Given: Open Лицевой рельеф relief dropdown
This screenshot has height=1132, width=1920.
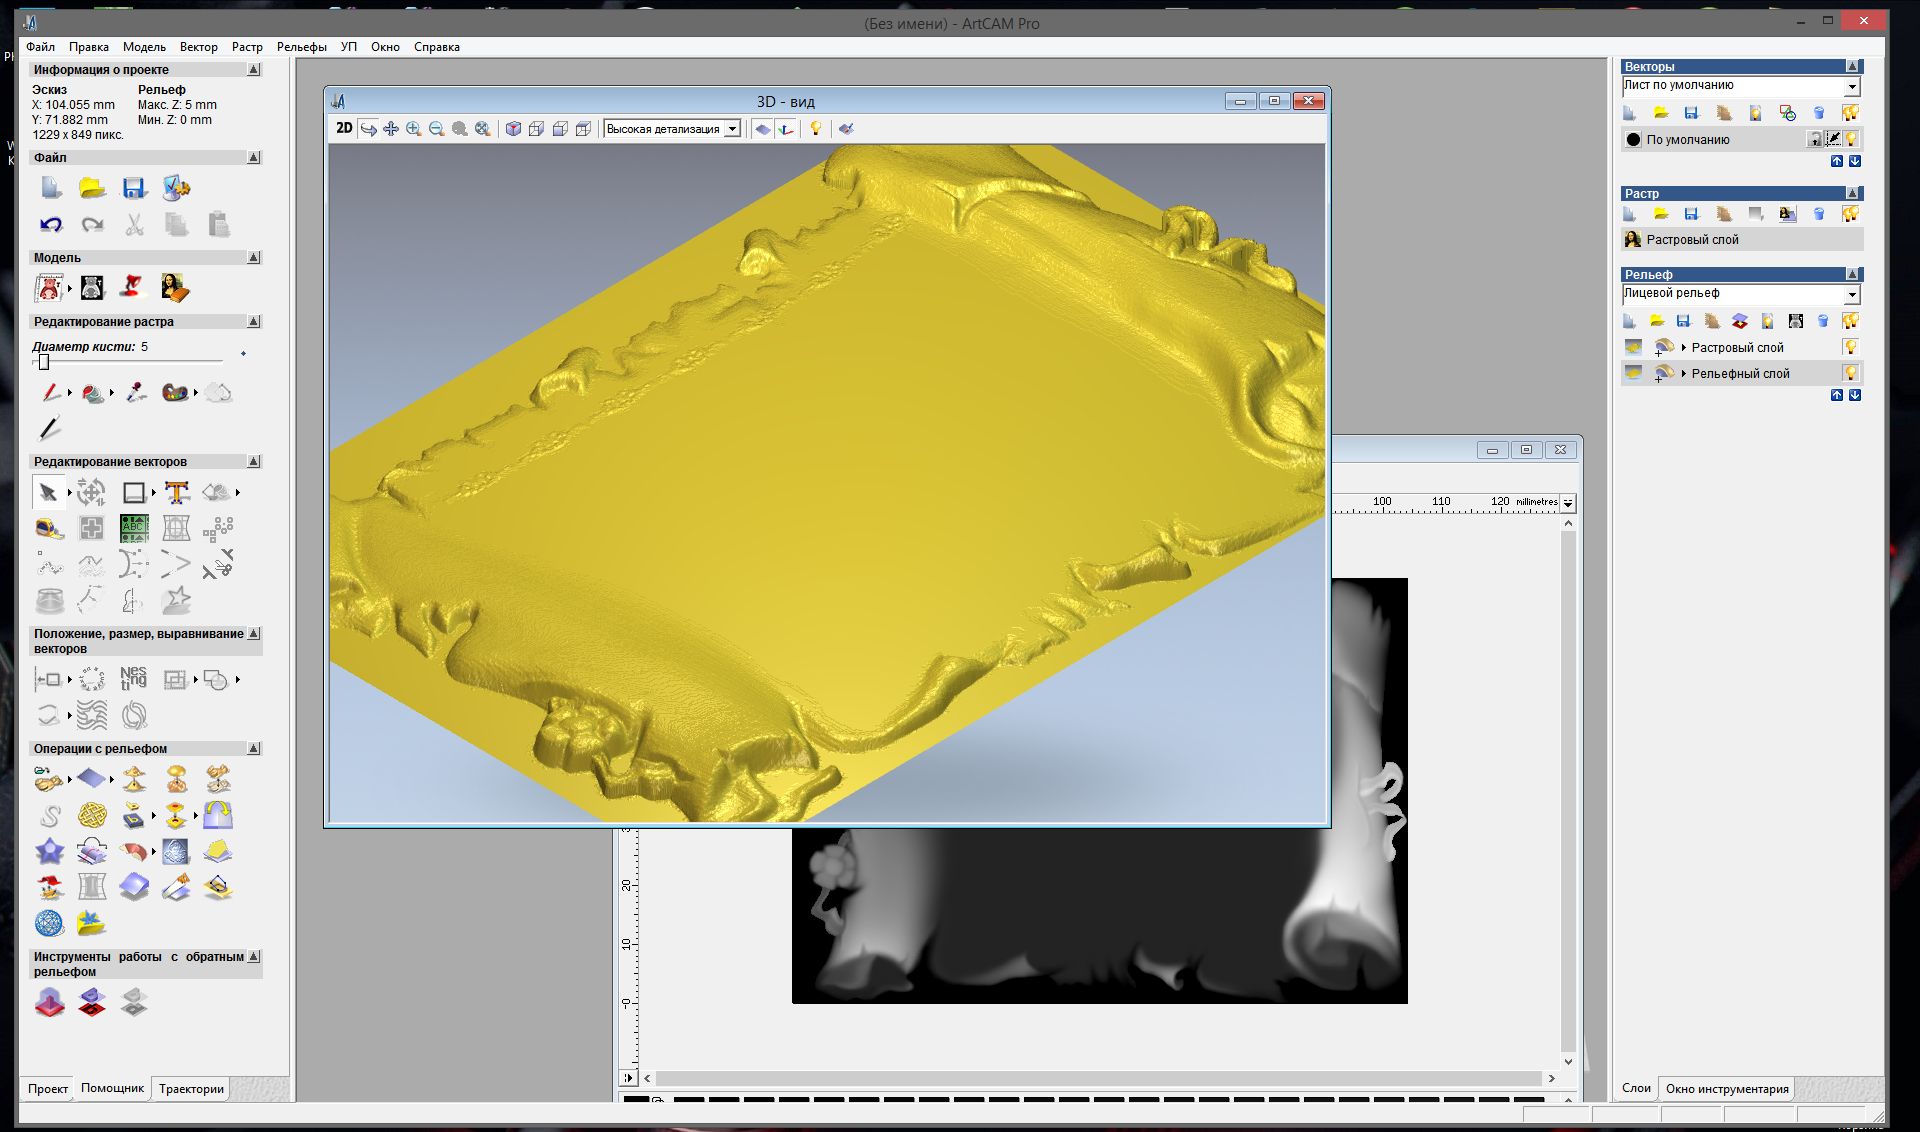Looking at the screenshot, I should 1851,294.
